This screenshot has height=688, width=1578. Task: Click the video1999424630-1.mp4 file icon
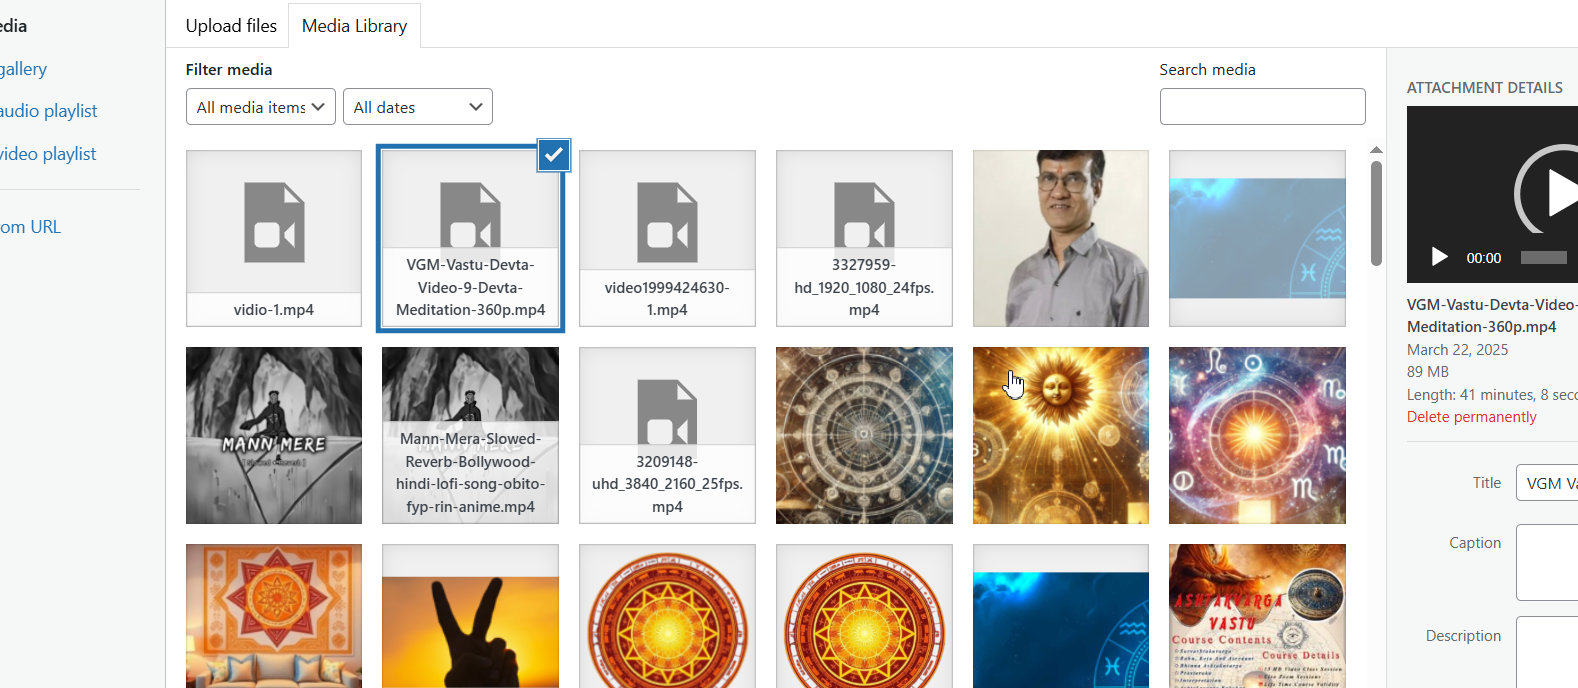[x=667, y=224]
